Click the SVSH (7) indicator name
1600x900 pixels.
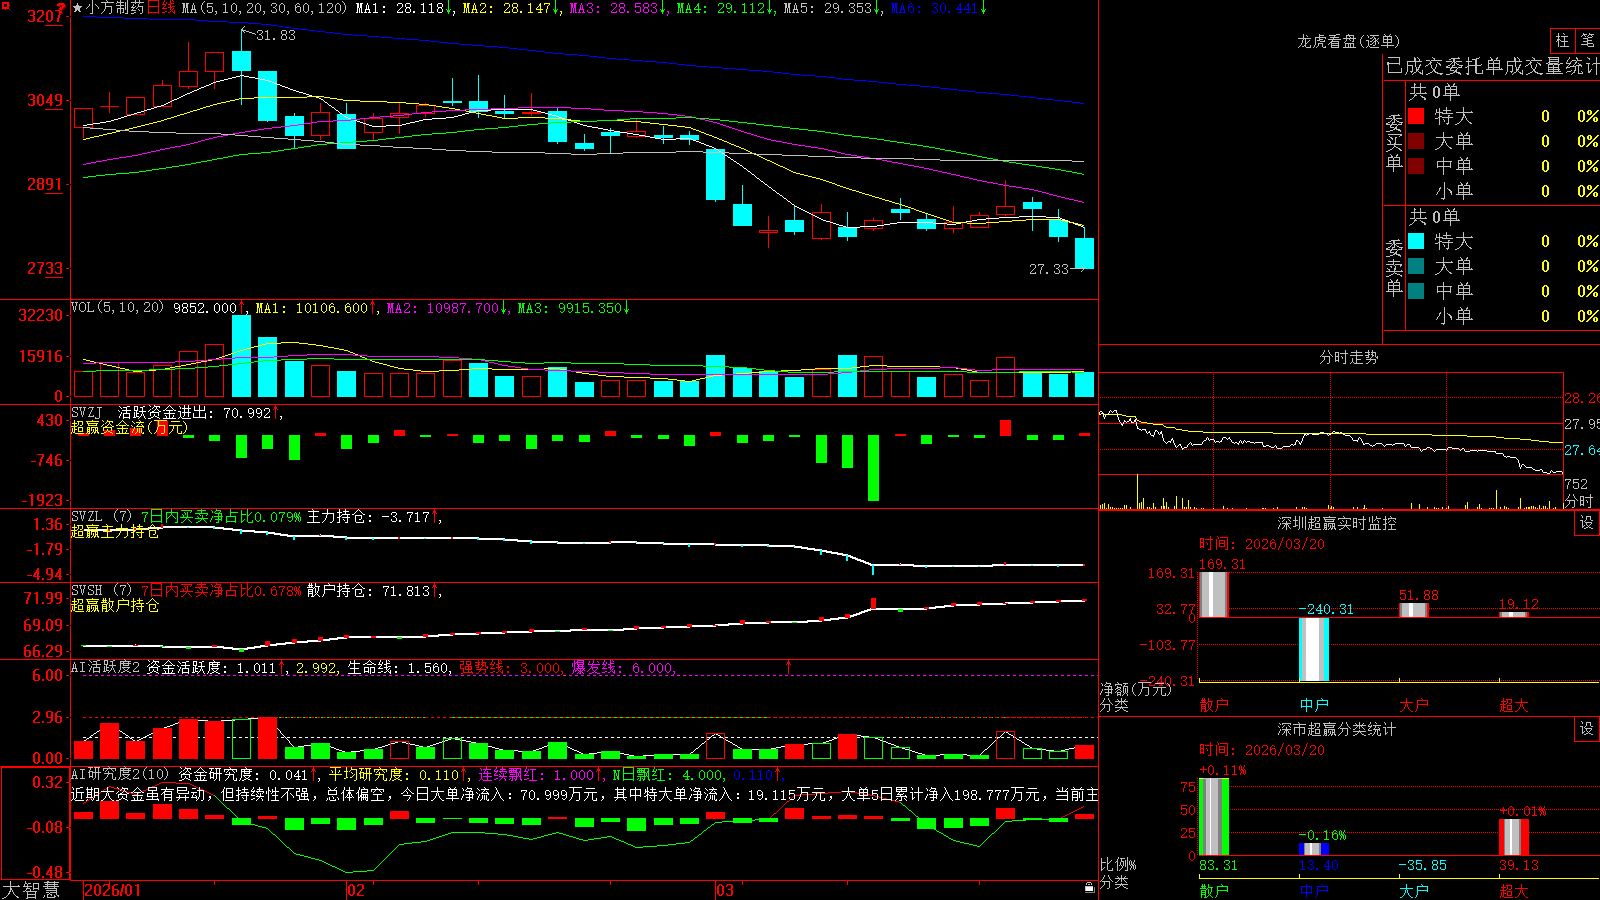click(x=102, y=591)
